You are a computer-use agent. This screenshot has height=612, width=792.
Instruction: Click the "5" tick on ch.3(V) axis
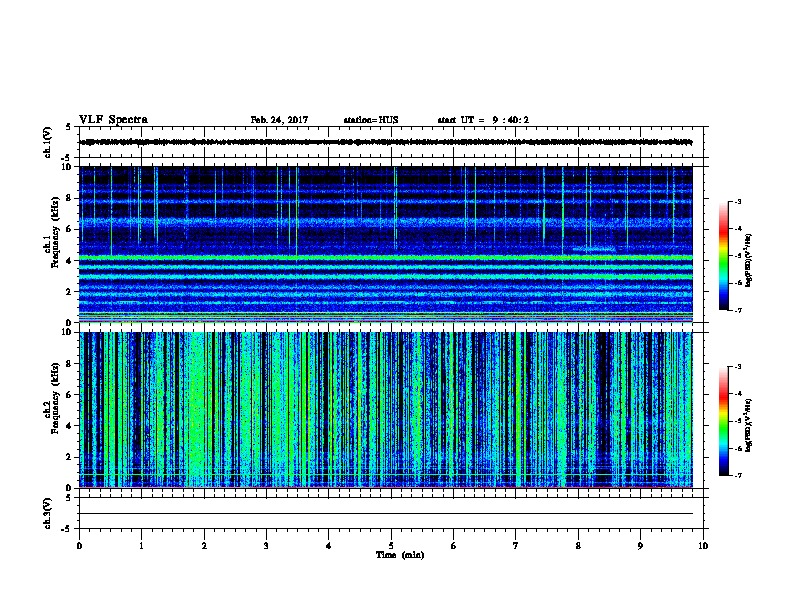68,498
